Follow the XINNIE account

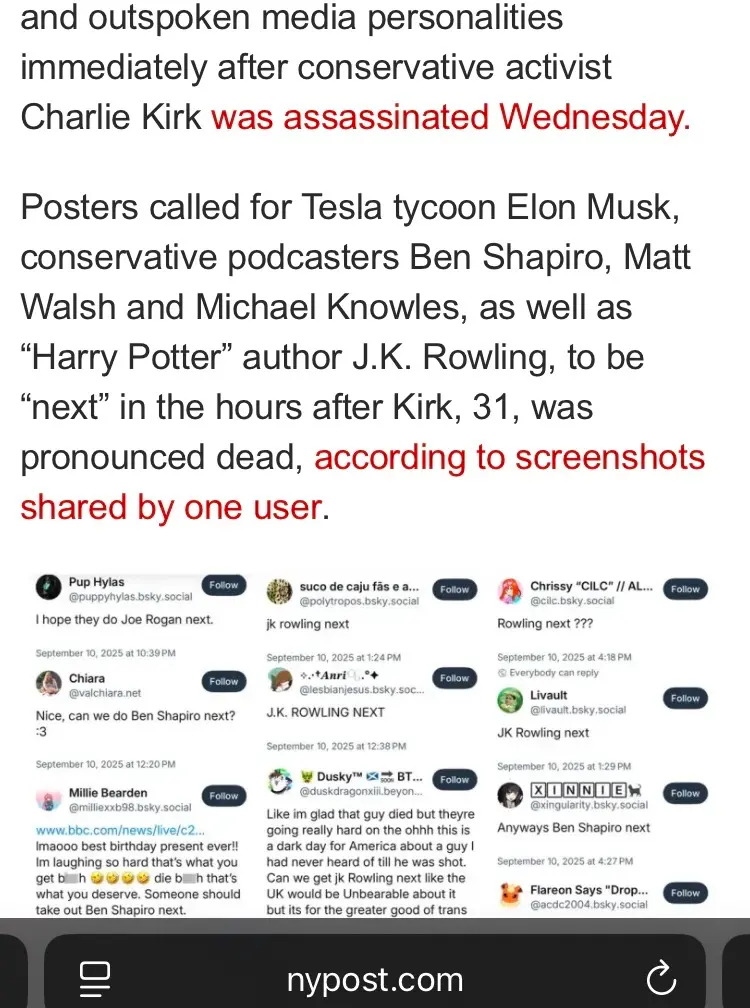click(685, 793)
